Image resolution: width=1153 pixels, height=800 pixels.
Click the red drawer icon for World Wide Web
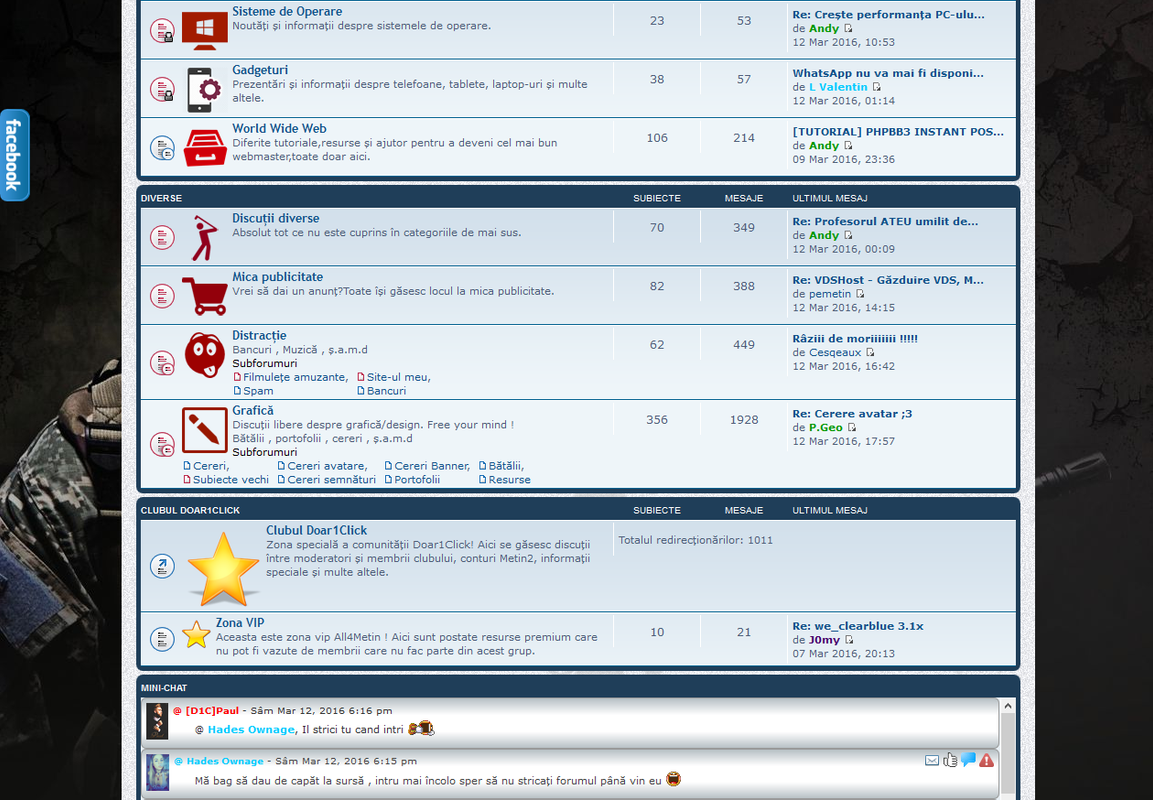pos(204,148)
